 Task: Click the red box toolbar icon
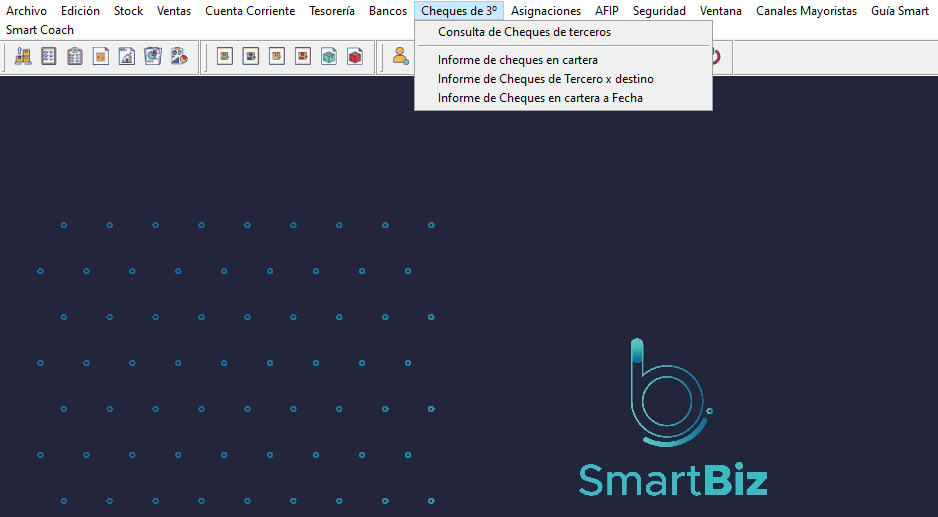click(355, 57)
